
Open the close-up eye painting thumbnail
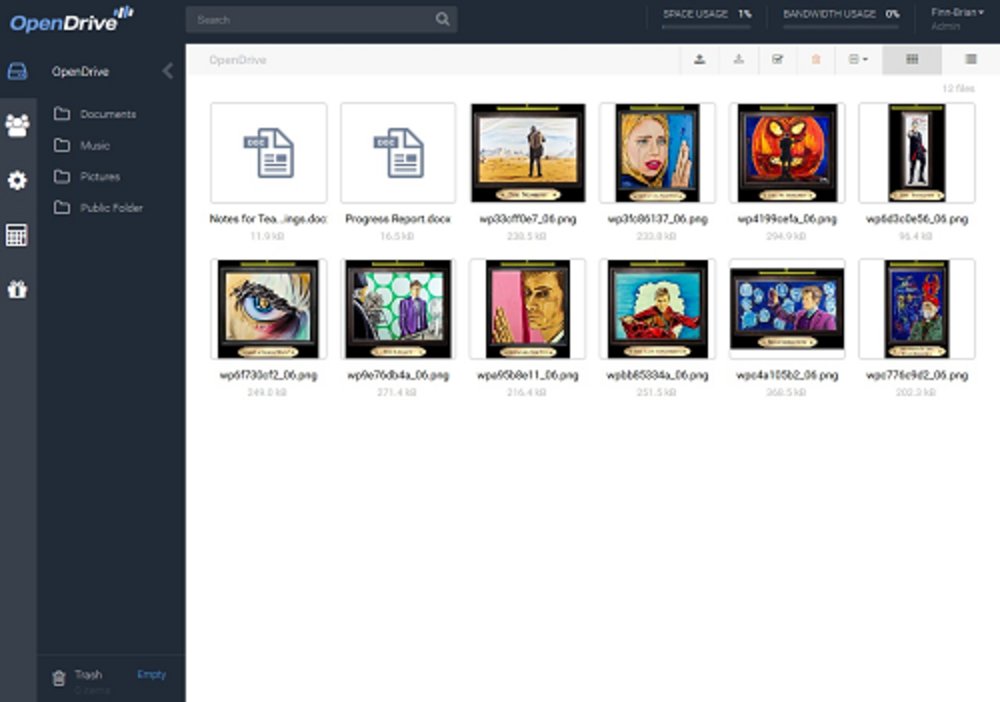pyautogui.click(x=268, y=309)
